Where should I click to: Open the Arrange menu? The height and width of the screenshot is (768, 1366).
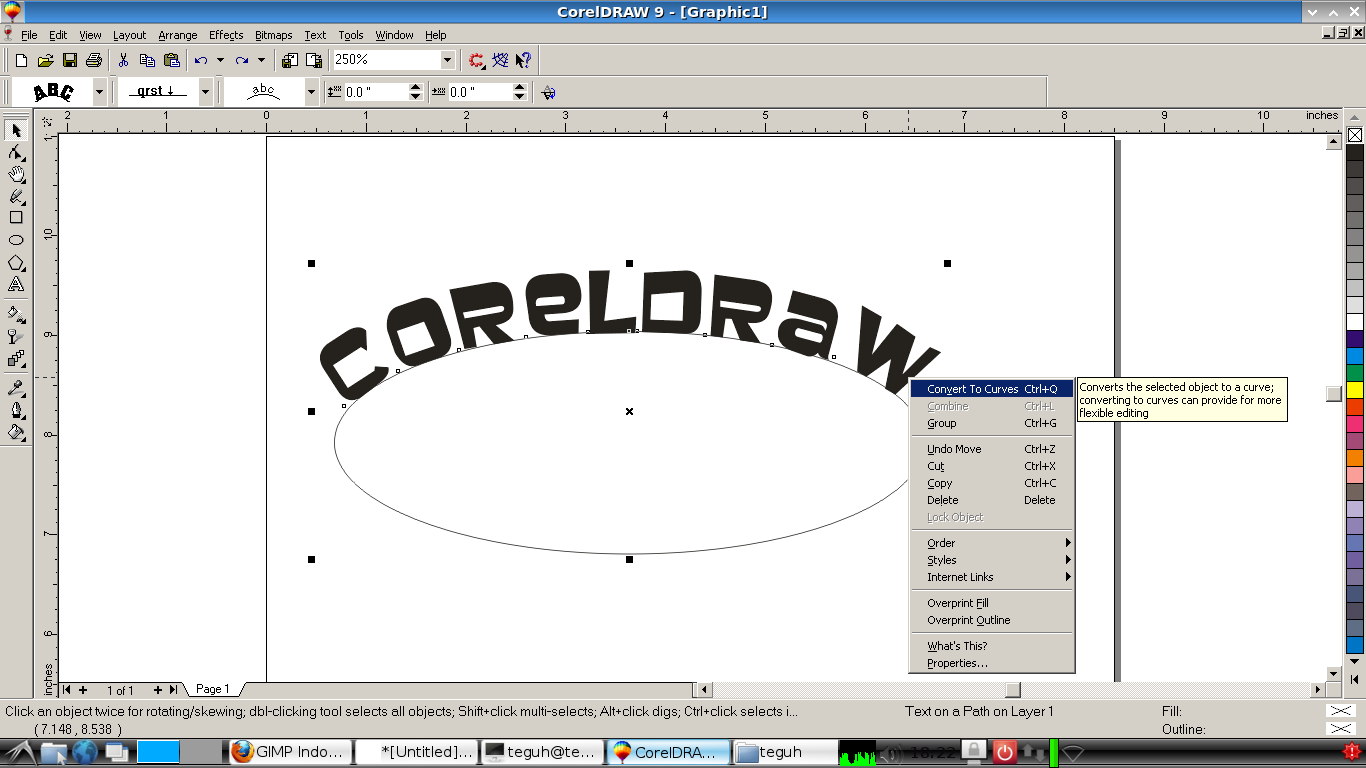tap(178, 35)
